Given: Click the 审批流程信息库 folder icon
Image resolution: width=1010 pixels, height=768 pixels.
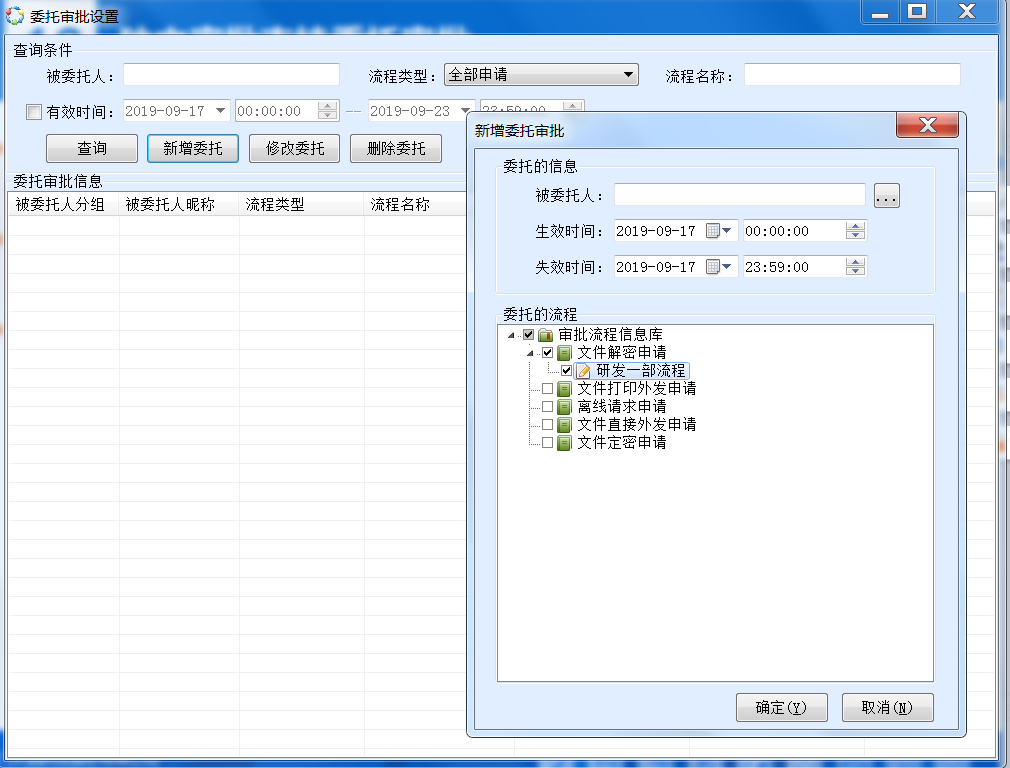Looking at the screenshot, I should [x=546, y=334].
